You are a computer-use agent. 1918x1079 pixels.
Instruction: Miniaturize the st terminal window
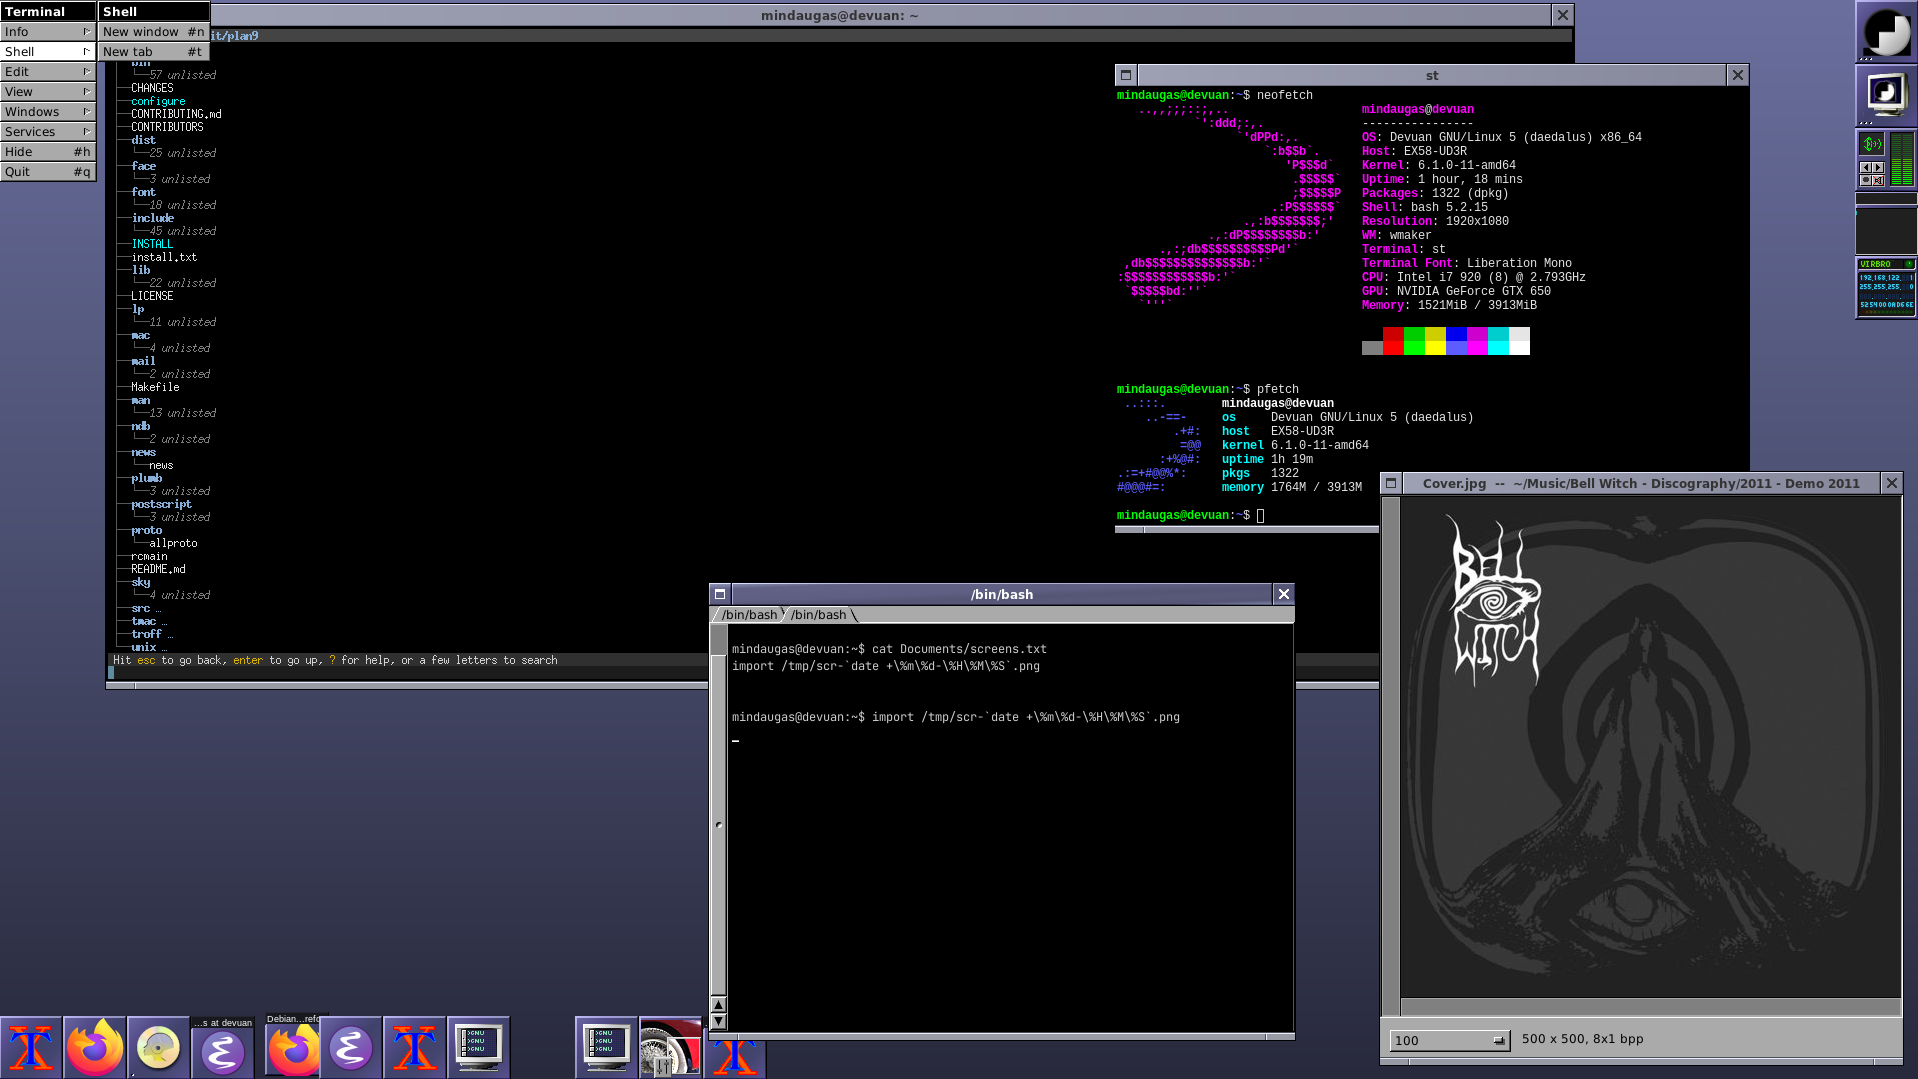pyautogui.click(x=1126, y=75)
